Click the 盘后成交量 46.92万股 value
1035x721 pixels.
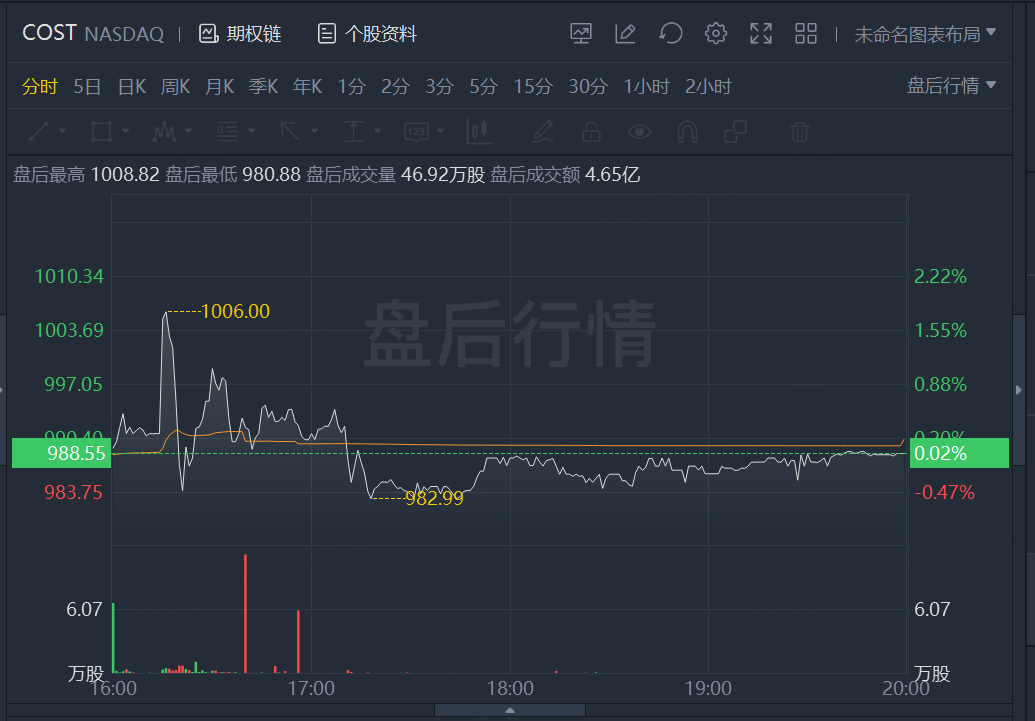(443, 175)
